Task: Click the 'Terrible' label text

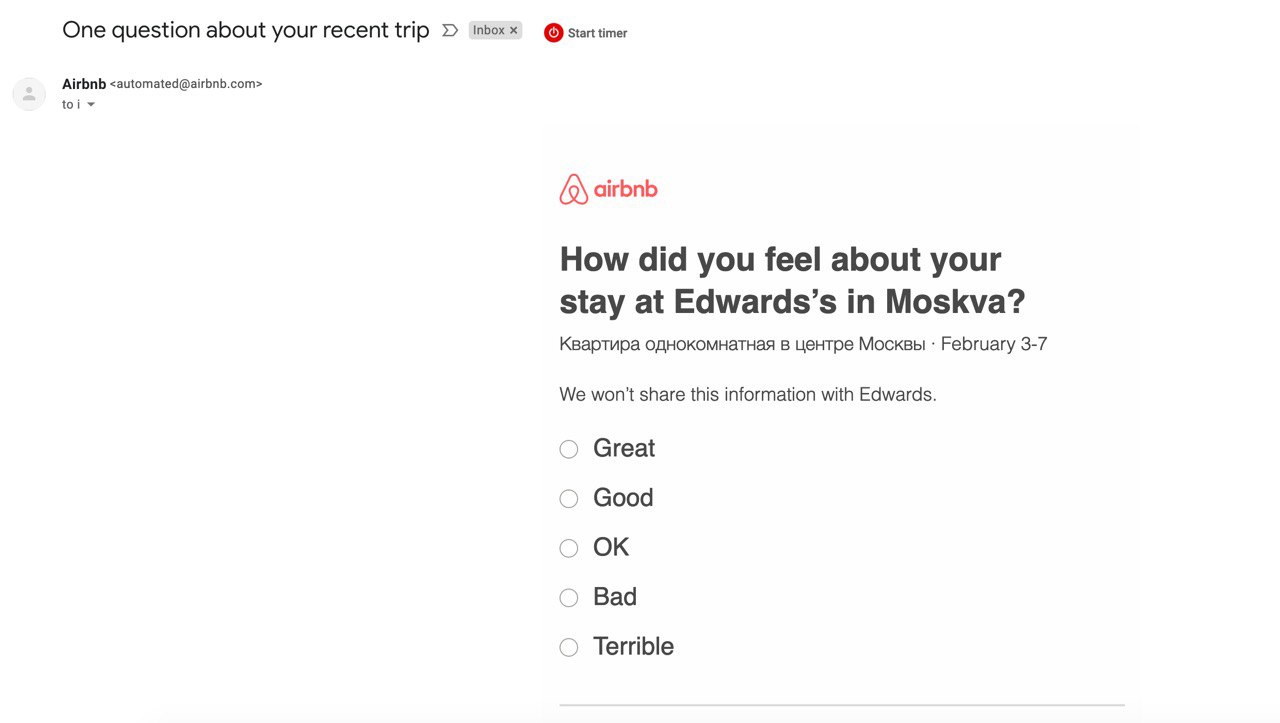Action: [x=633, y=646]
